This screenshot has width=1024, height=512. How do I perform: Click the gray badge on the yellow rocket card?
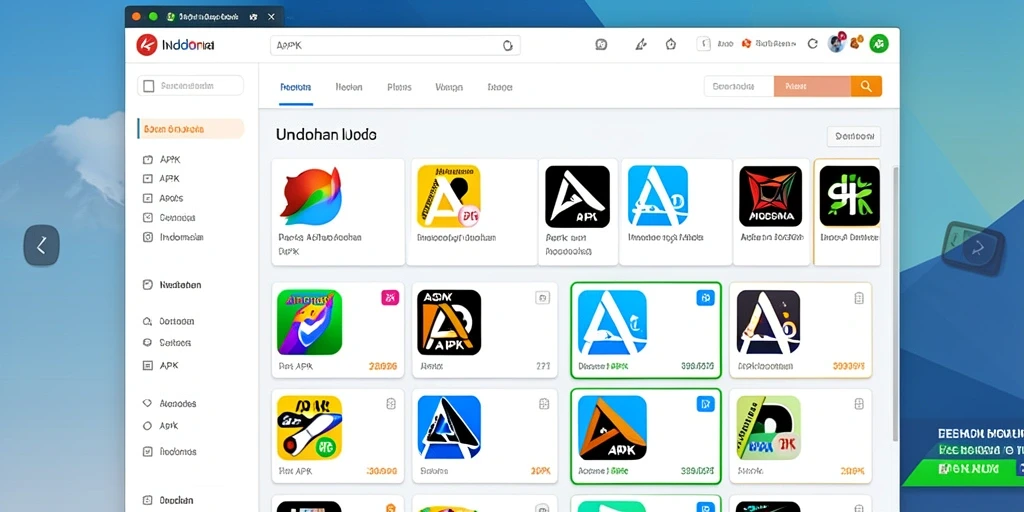390,404
